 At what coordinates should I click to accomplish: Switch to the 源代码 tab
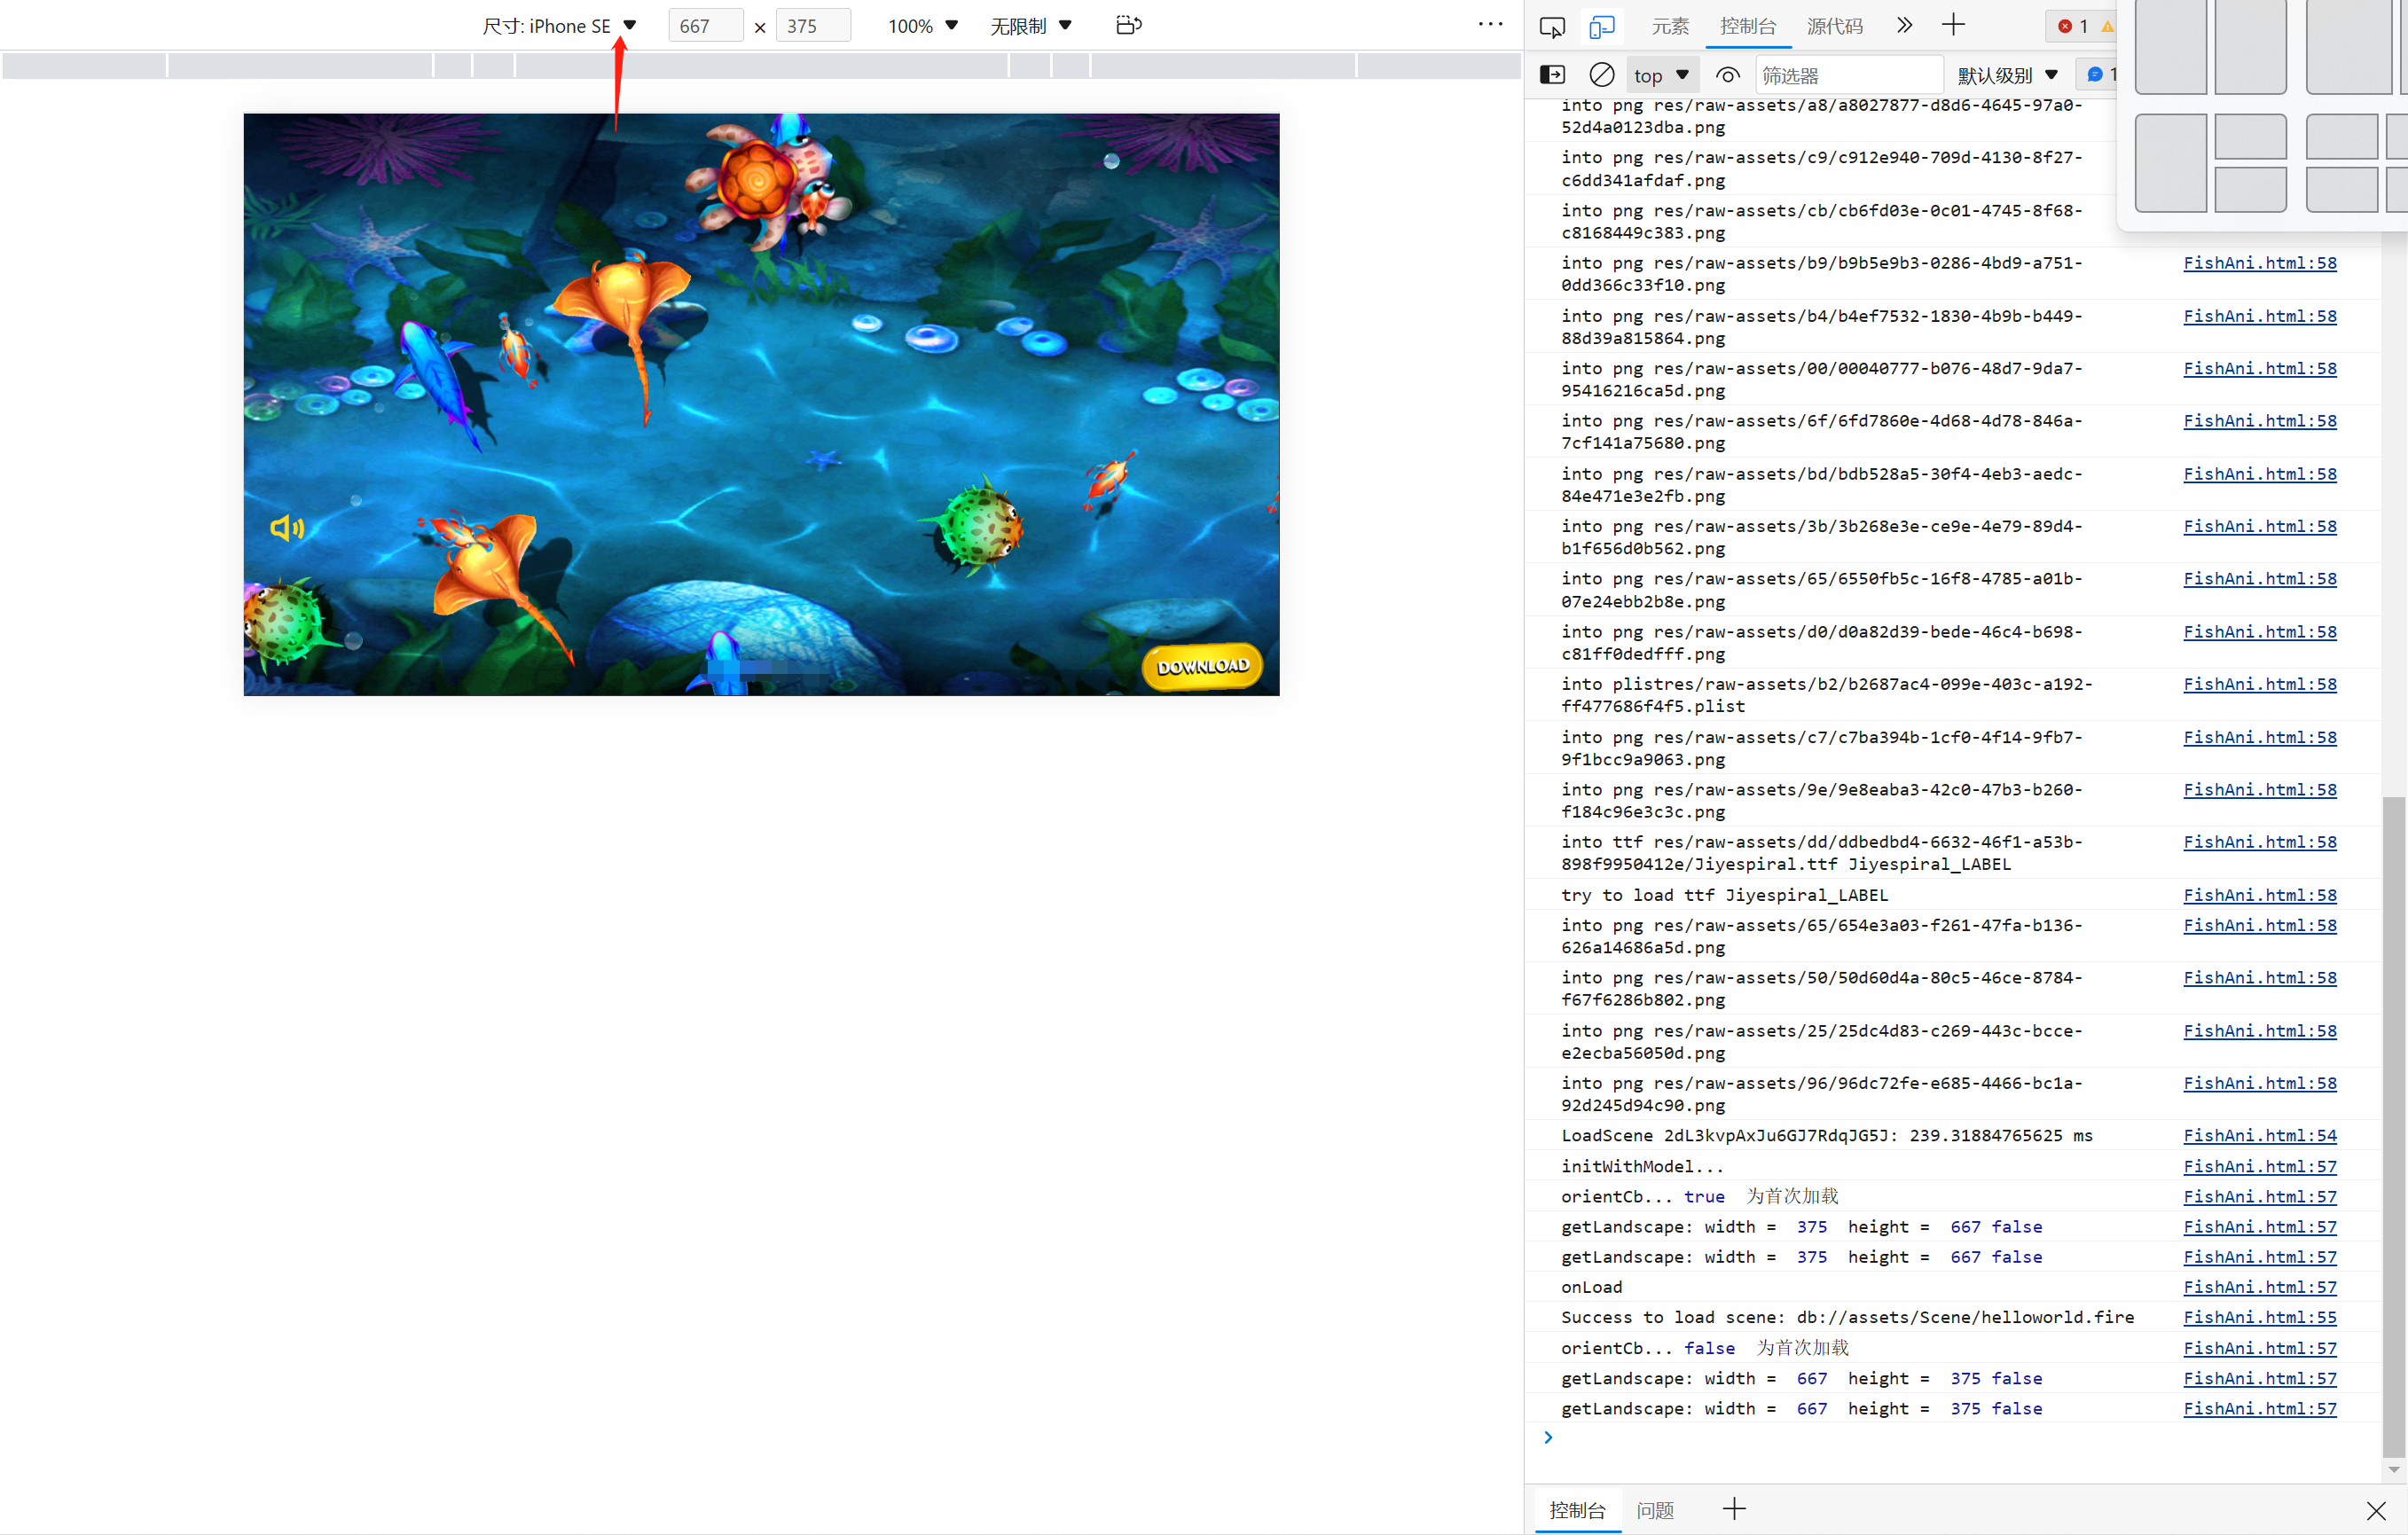[x=1834, y=26]
